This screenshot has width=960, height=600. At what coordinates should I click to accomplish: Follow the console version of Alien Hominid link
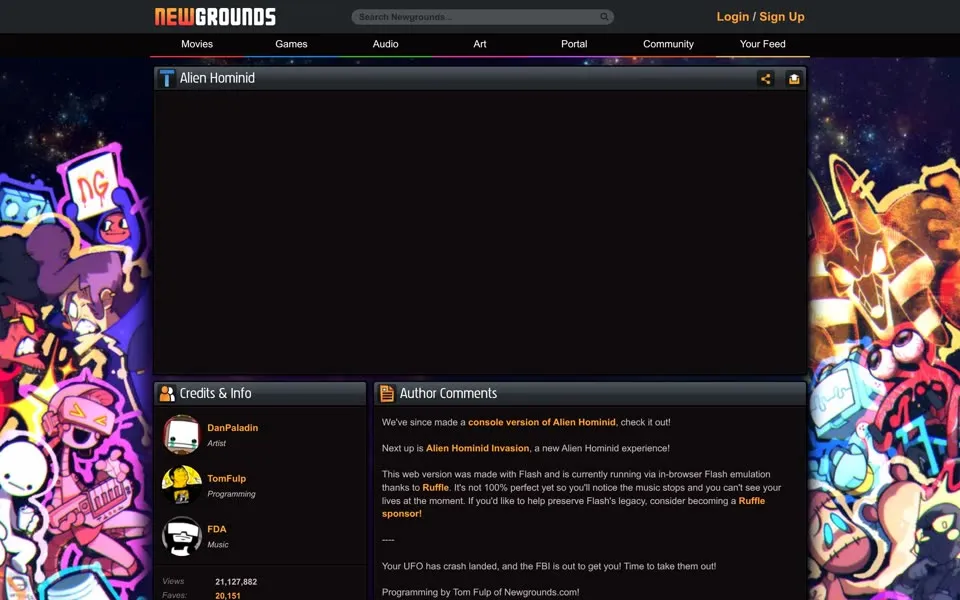pyautogui.click(x=542, y=422)
